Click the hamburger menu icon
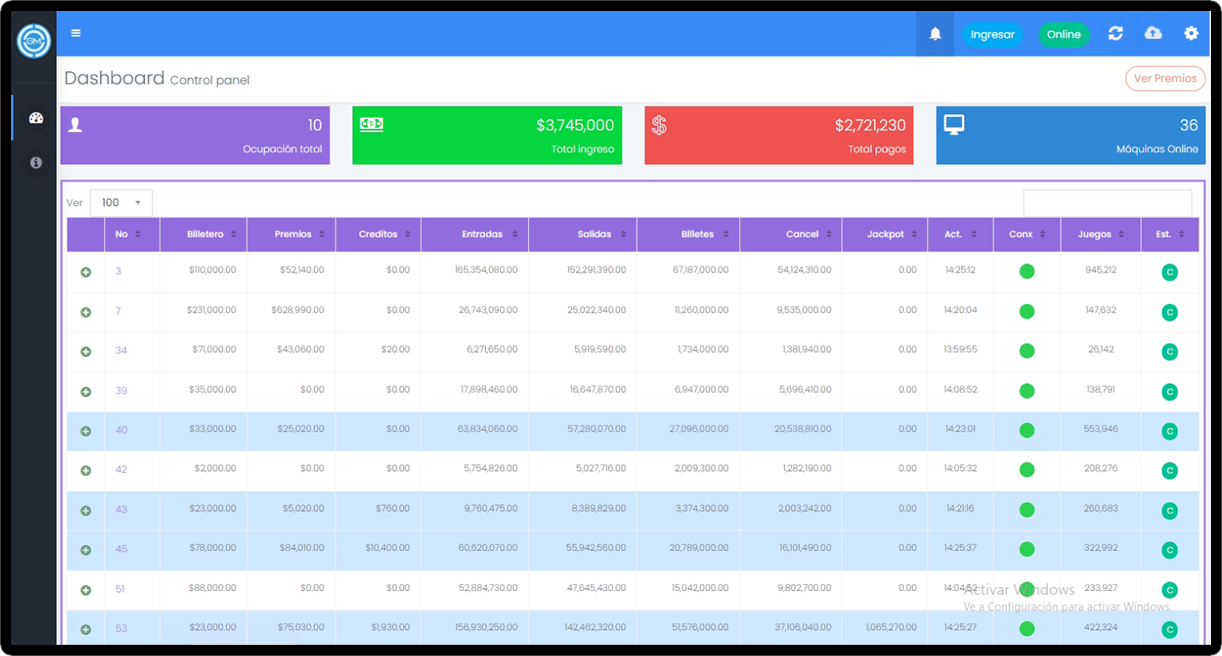 coord(76,34)
